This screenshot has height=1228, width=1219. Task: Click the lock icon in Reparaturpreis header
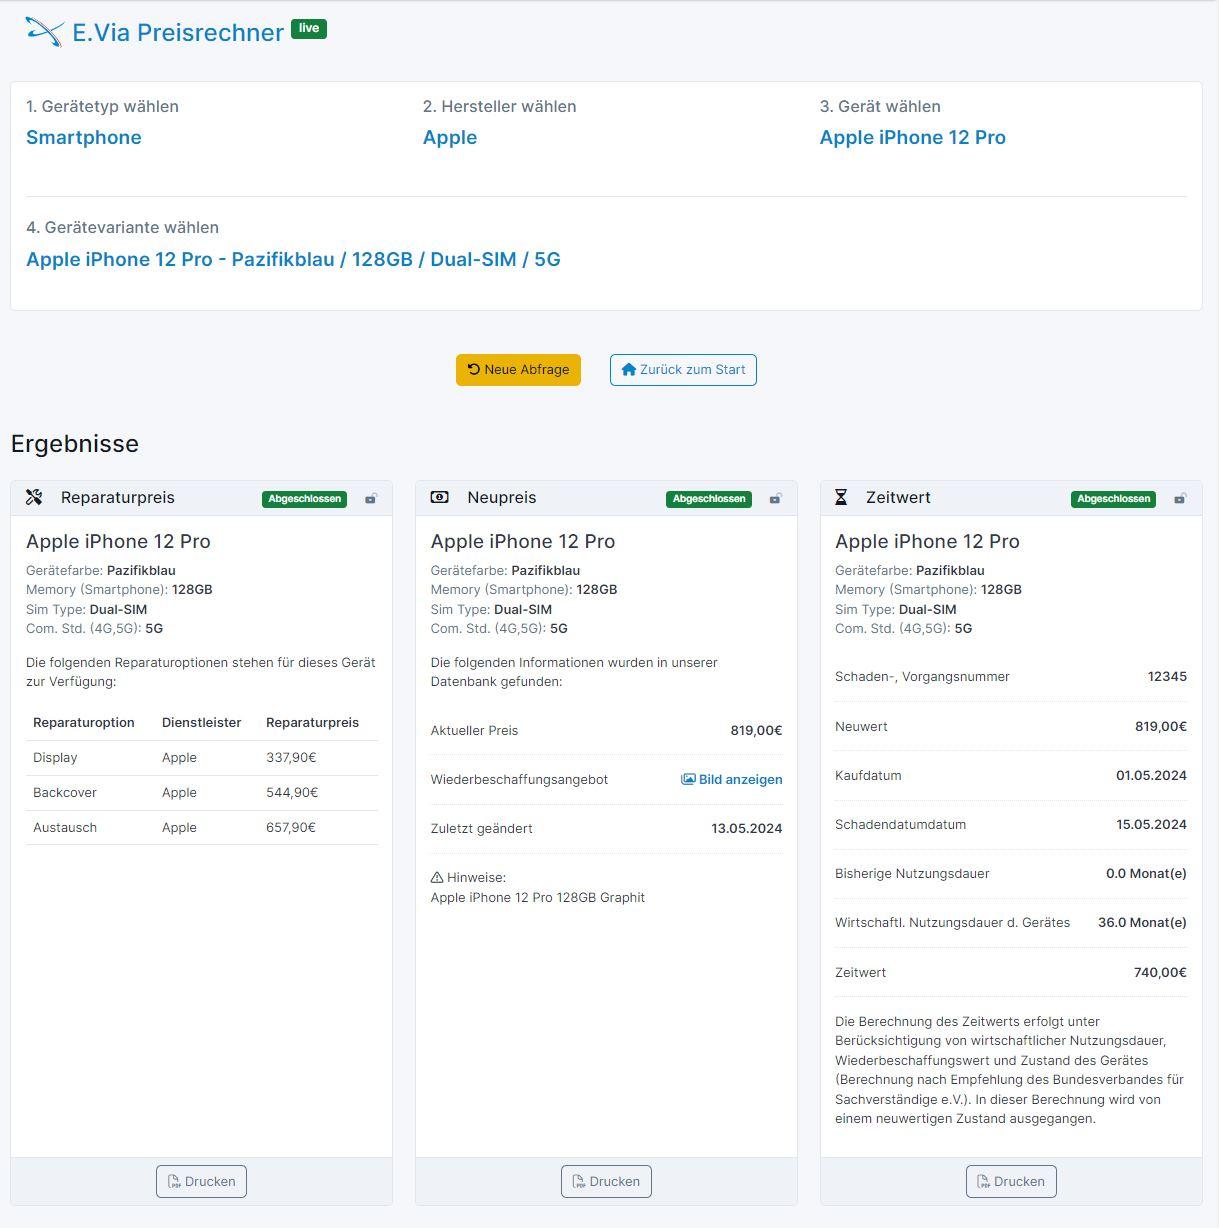pyautogui.click(x=371, y=498)
